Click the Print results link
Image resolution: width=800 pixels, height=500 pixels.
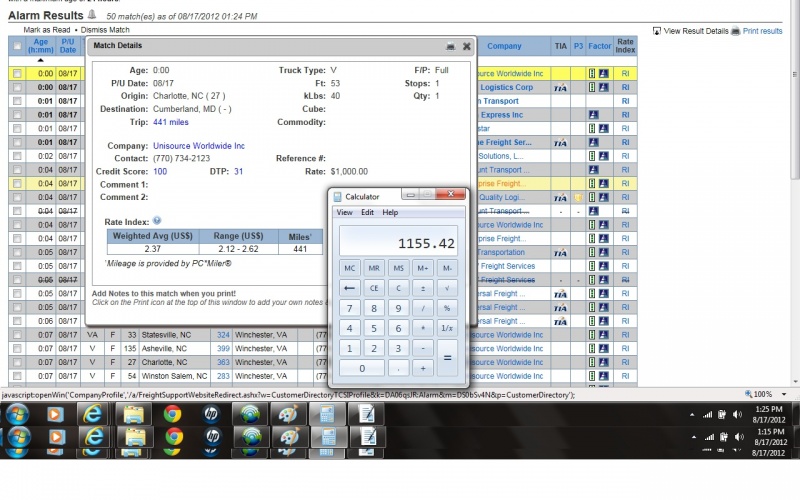pos(762,31)
